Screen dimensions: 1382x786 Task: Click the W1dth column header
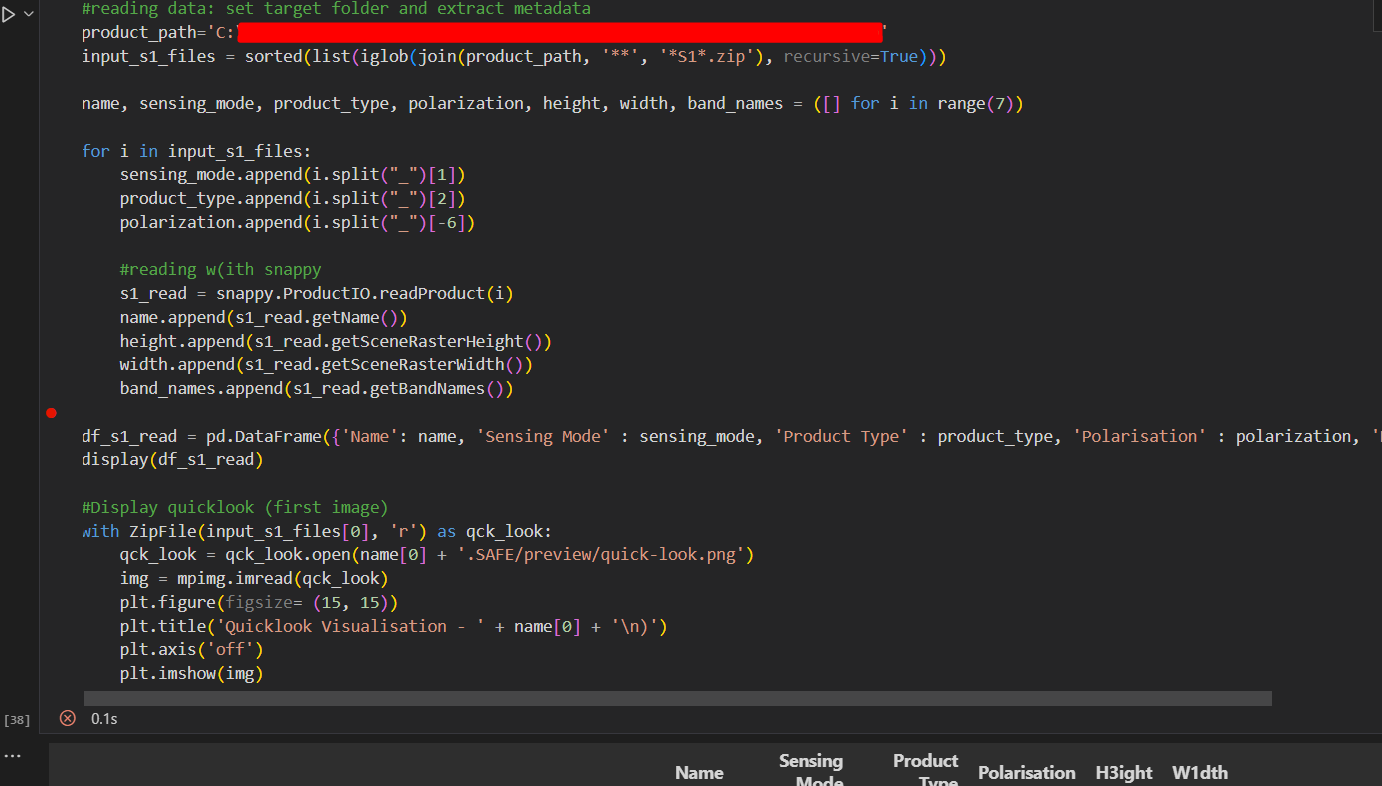coord(1199,772)
